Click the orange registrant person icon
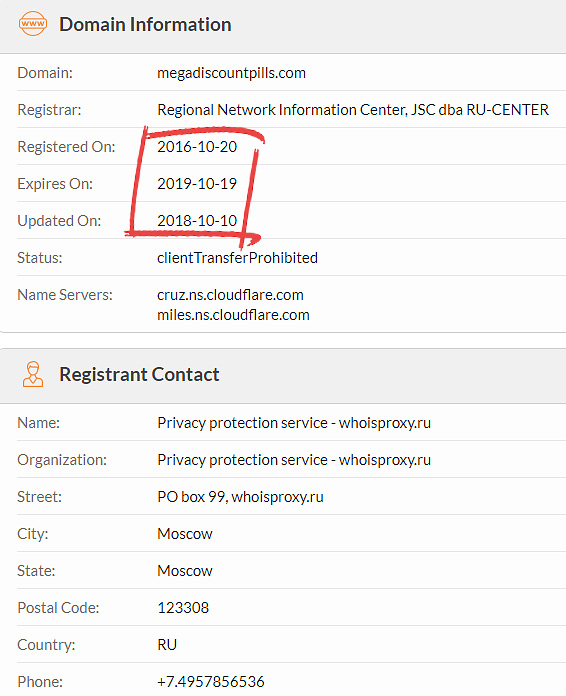 click(x=33, y=374)
